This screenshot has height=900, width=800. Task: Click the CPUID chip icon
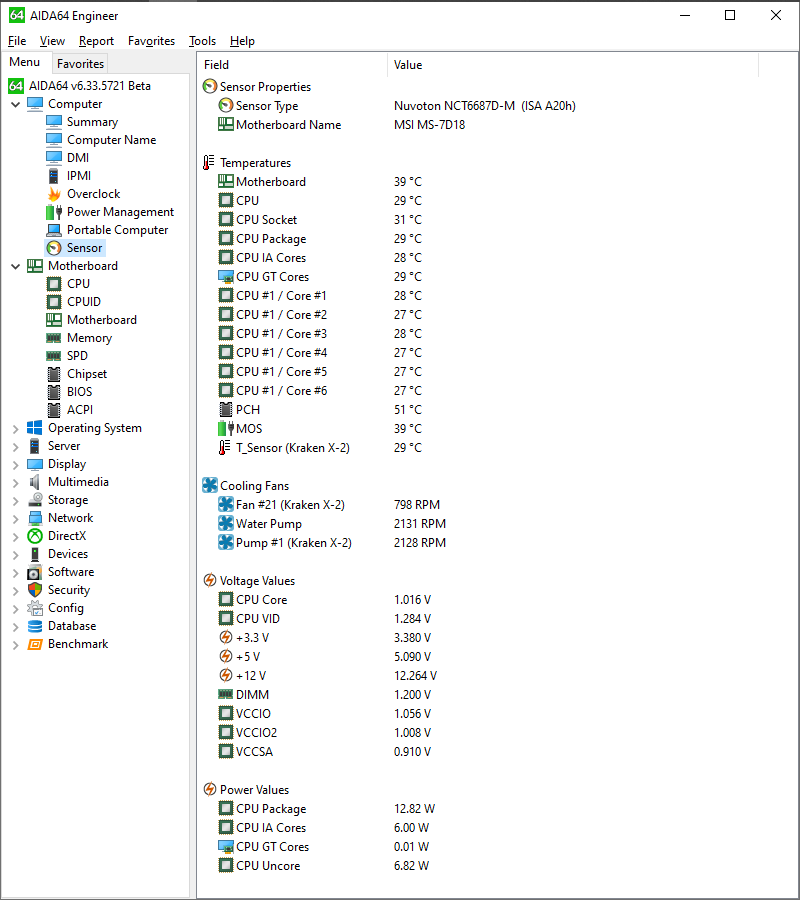[54, 302]
